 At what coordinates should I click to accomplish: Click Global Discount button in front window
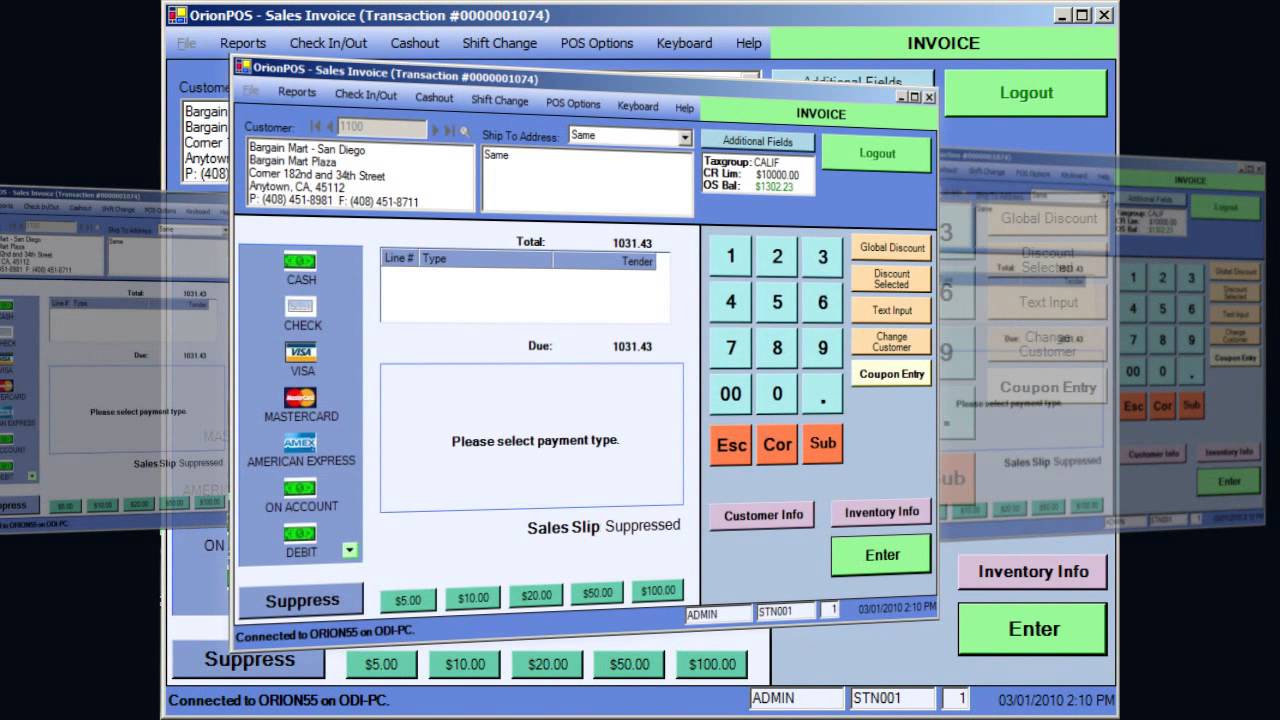(892, 247)
